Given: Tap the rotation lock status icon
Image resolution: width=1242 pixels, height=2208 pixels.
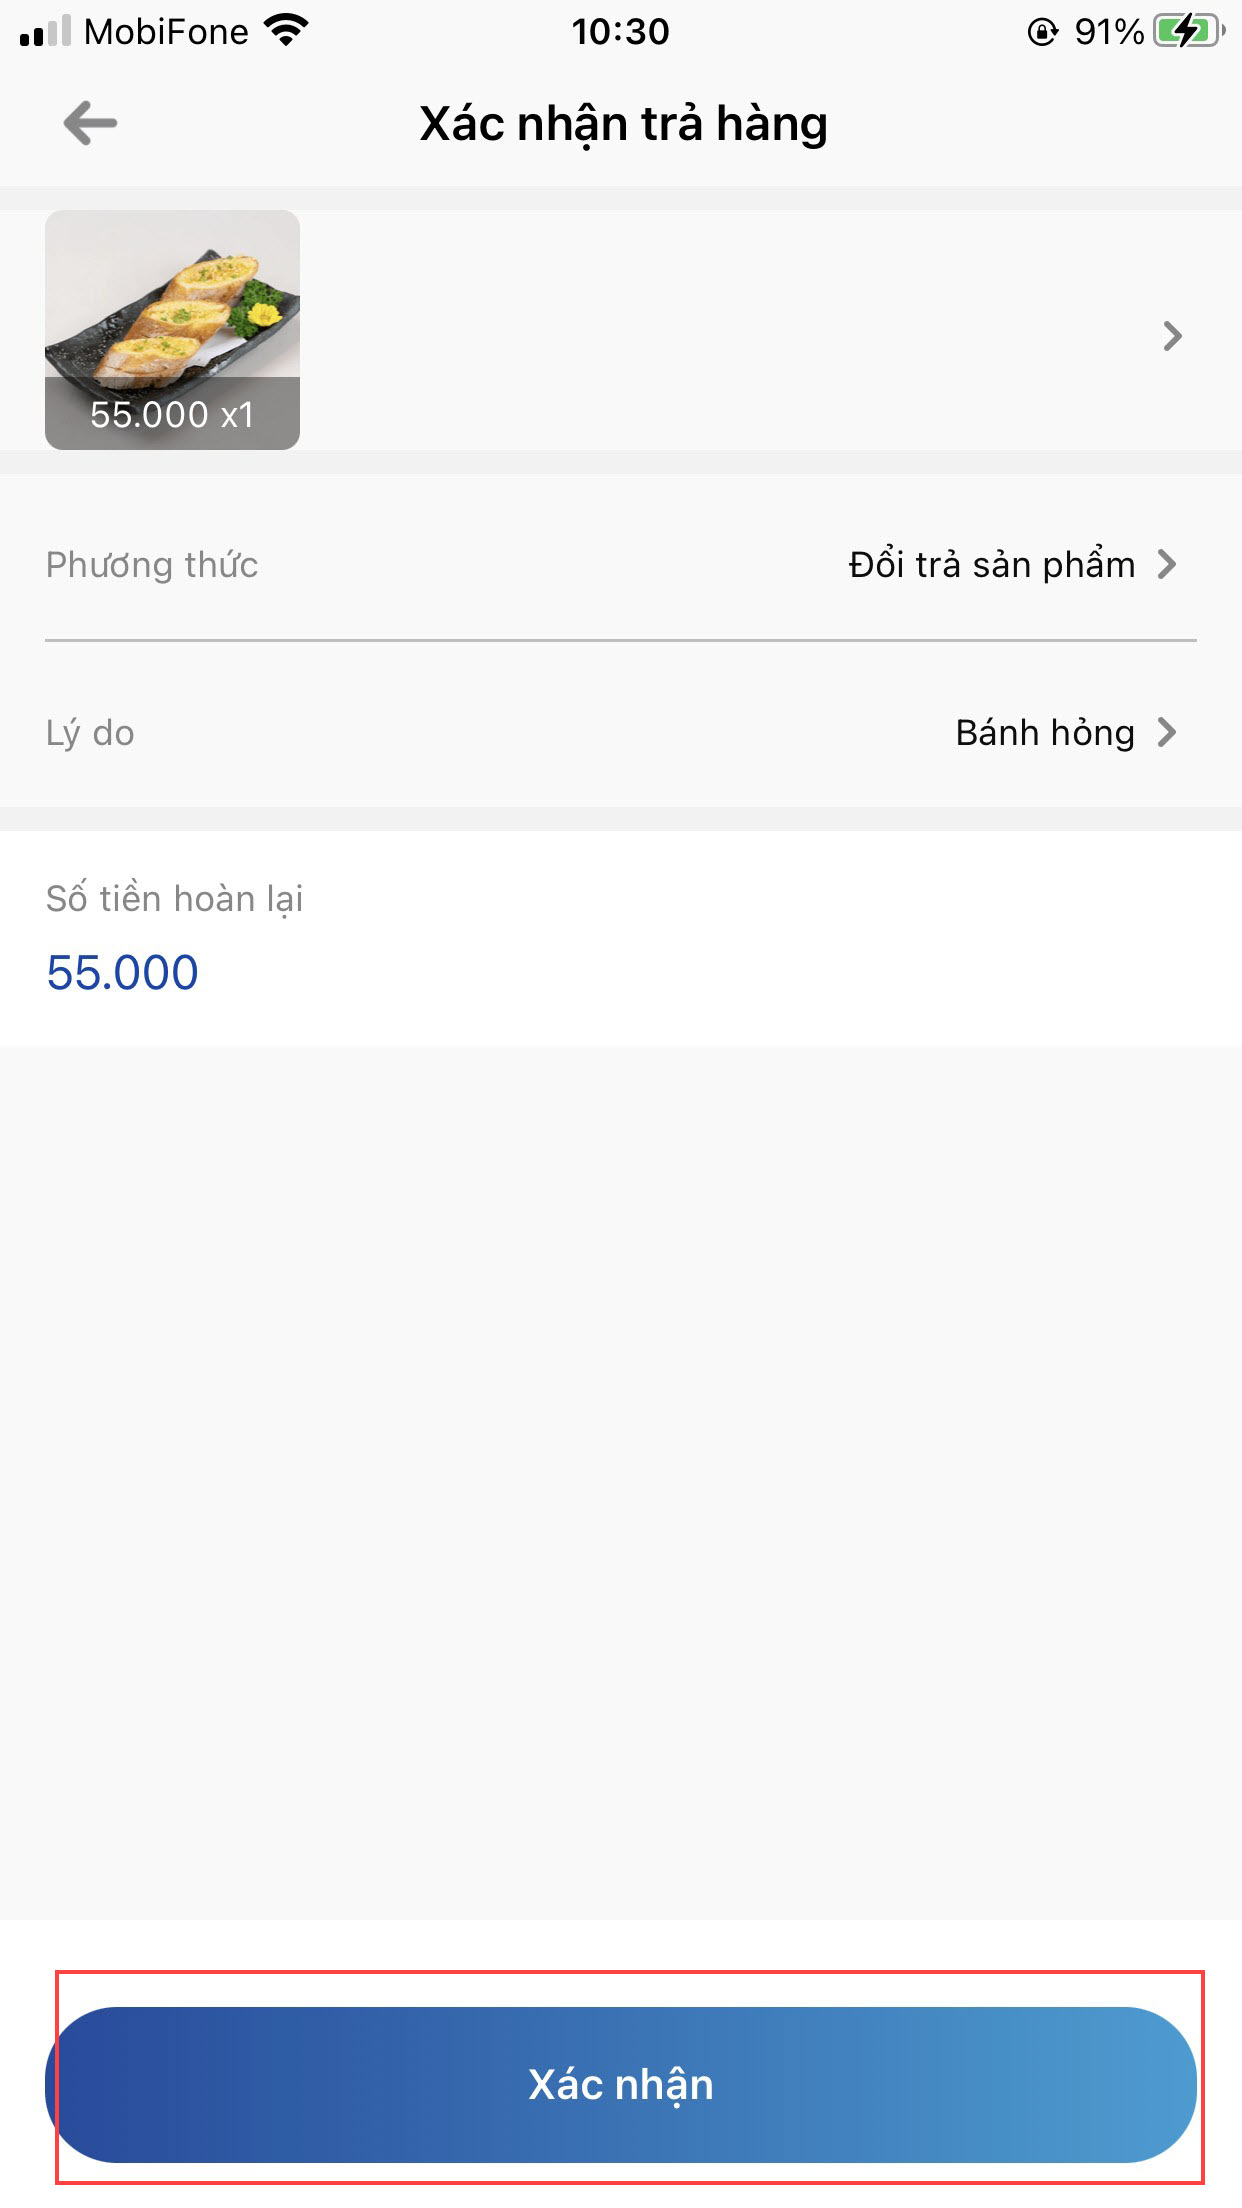Looking at the screenshot, I should pyautogui.click(x=1042, y=33).
